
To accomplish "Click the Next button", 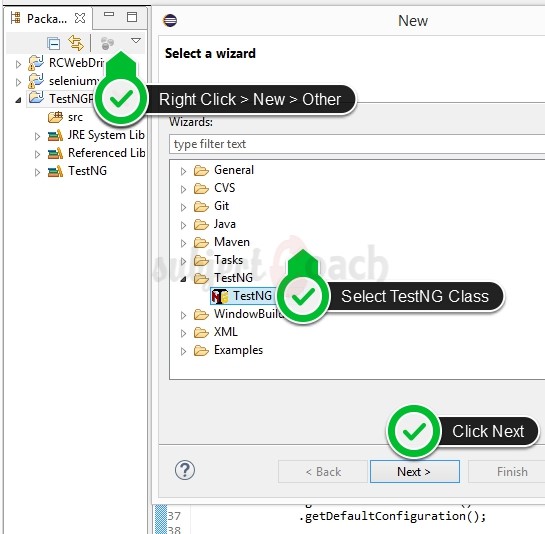I will [415, 472].
